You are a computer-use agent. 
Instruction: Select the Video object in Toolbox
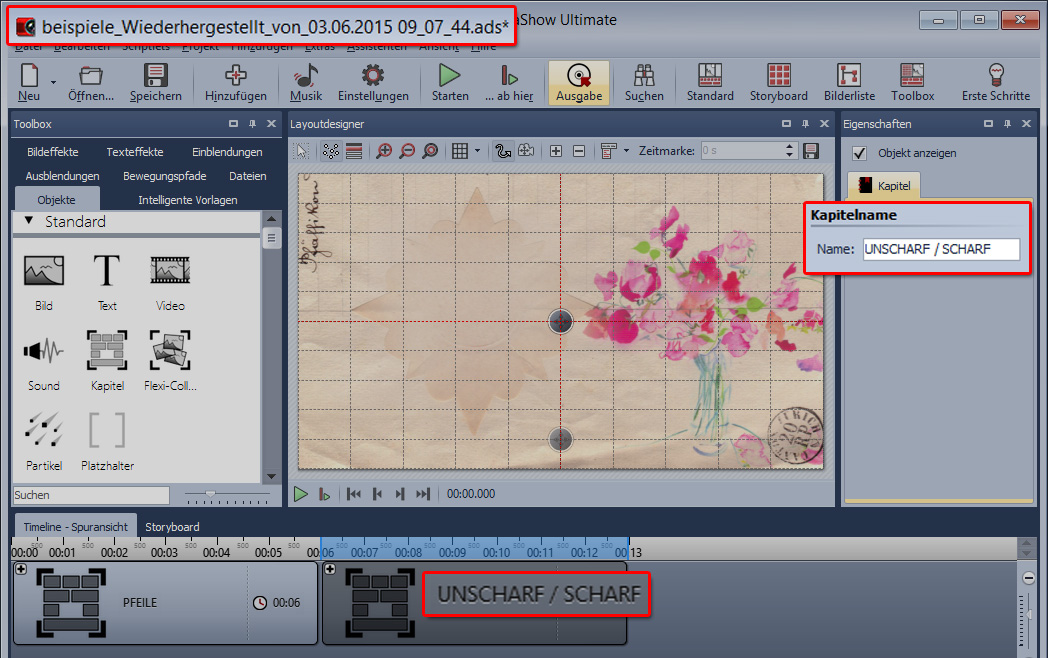169,271
